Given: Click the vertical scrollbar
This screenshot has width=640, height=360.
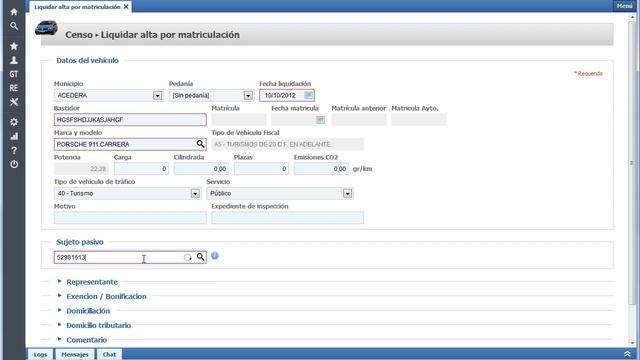Looking at the screenshot, I should pyautogui.click(x=632, y=162).
